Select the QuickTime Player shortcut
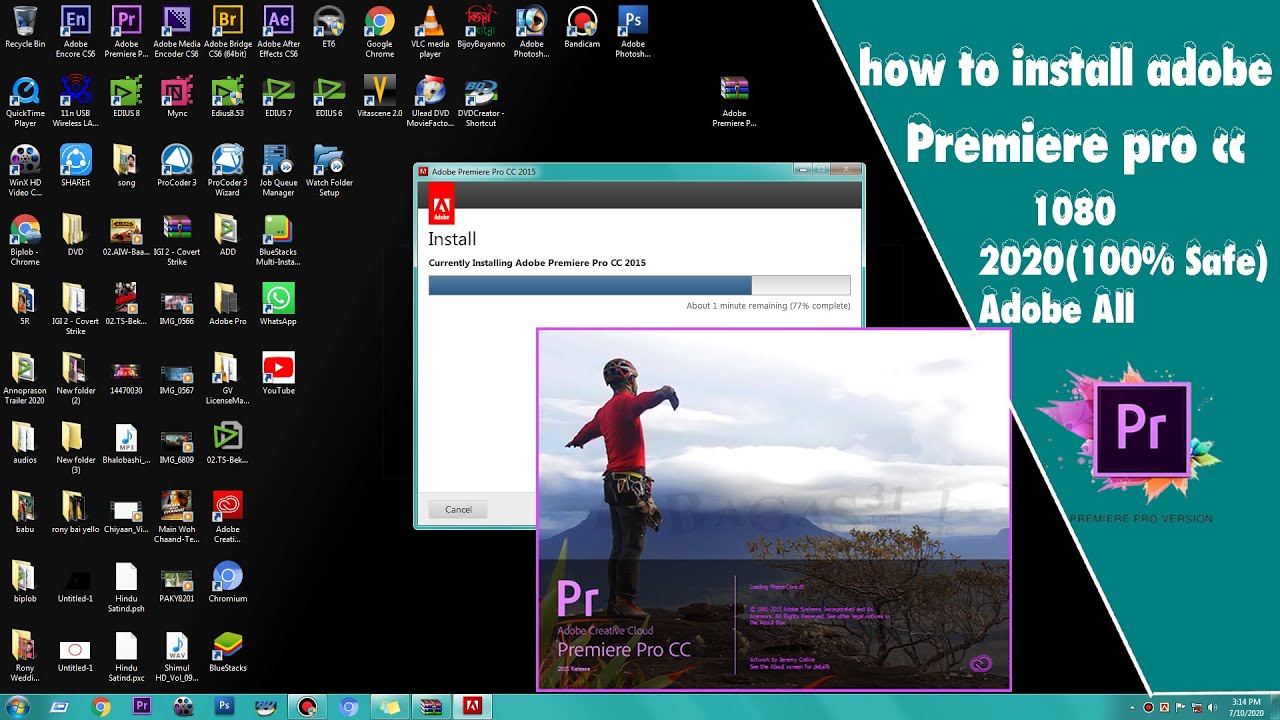 (25, 101)
